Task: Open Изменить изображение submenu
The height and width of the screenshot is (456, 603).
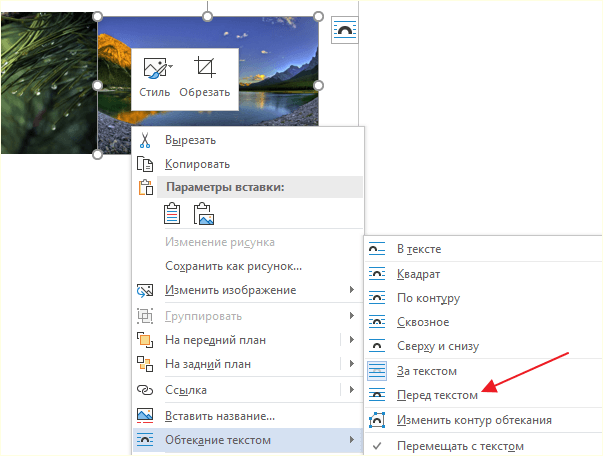Action: (248, 290)
